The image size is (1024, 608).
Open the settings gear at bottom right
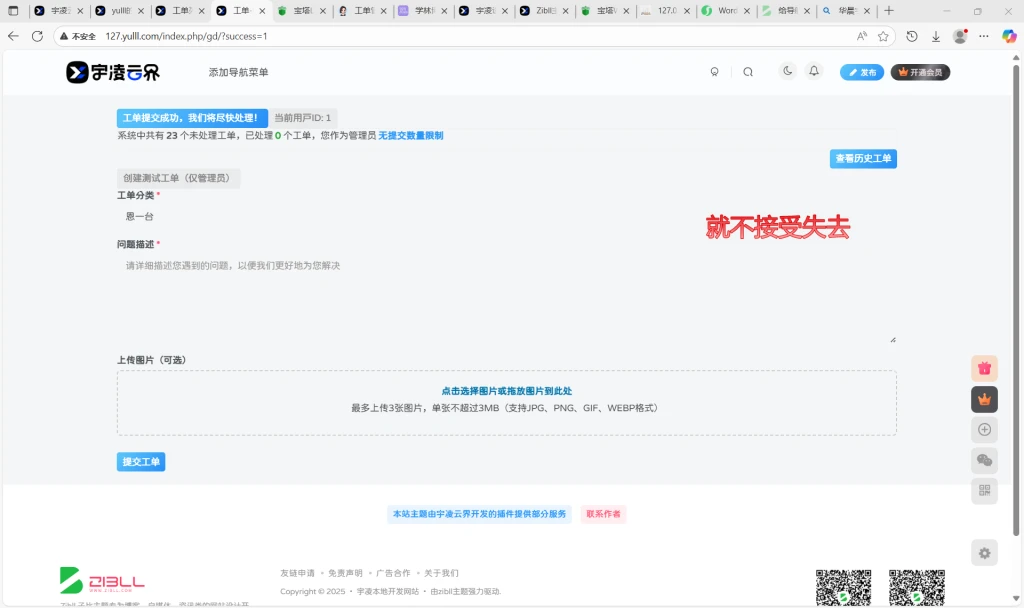point(984,552)
